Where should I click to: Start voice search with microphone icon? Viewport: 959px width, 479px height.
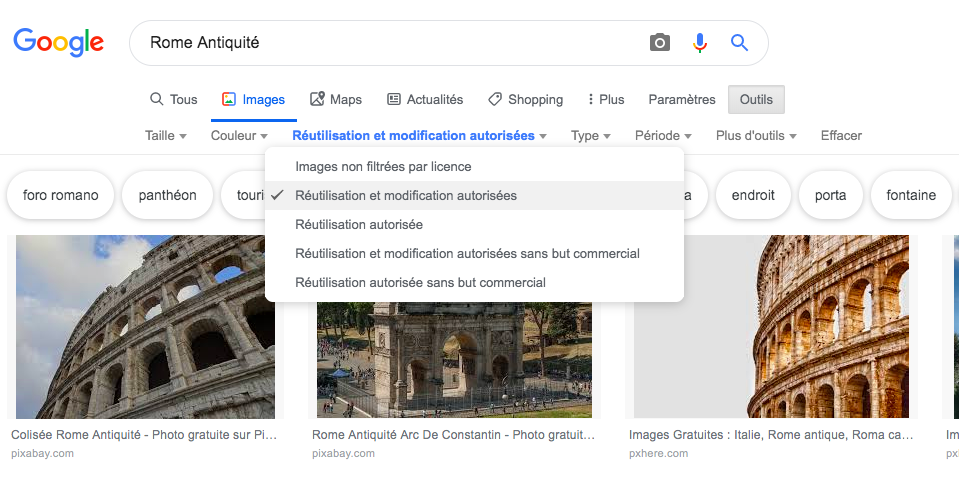pyautogui.click(x=700, y=42)
